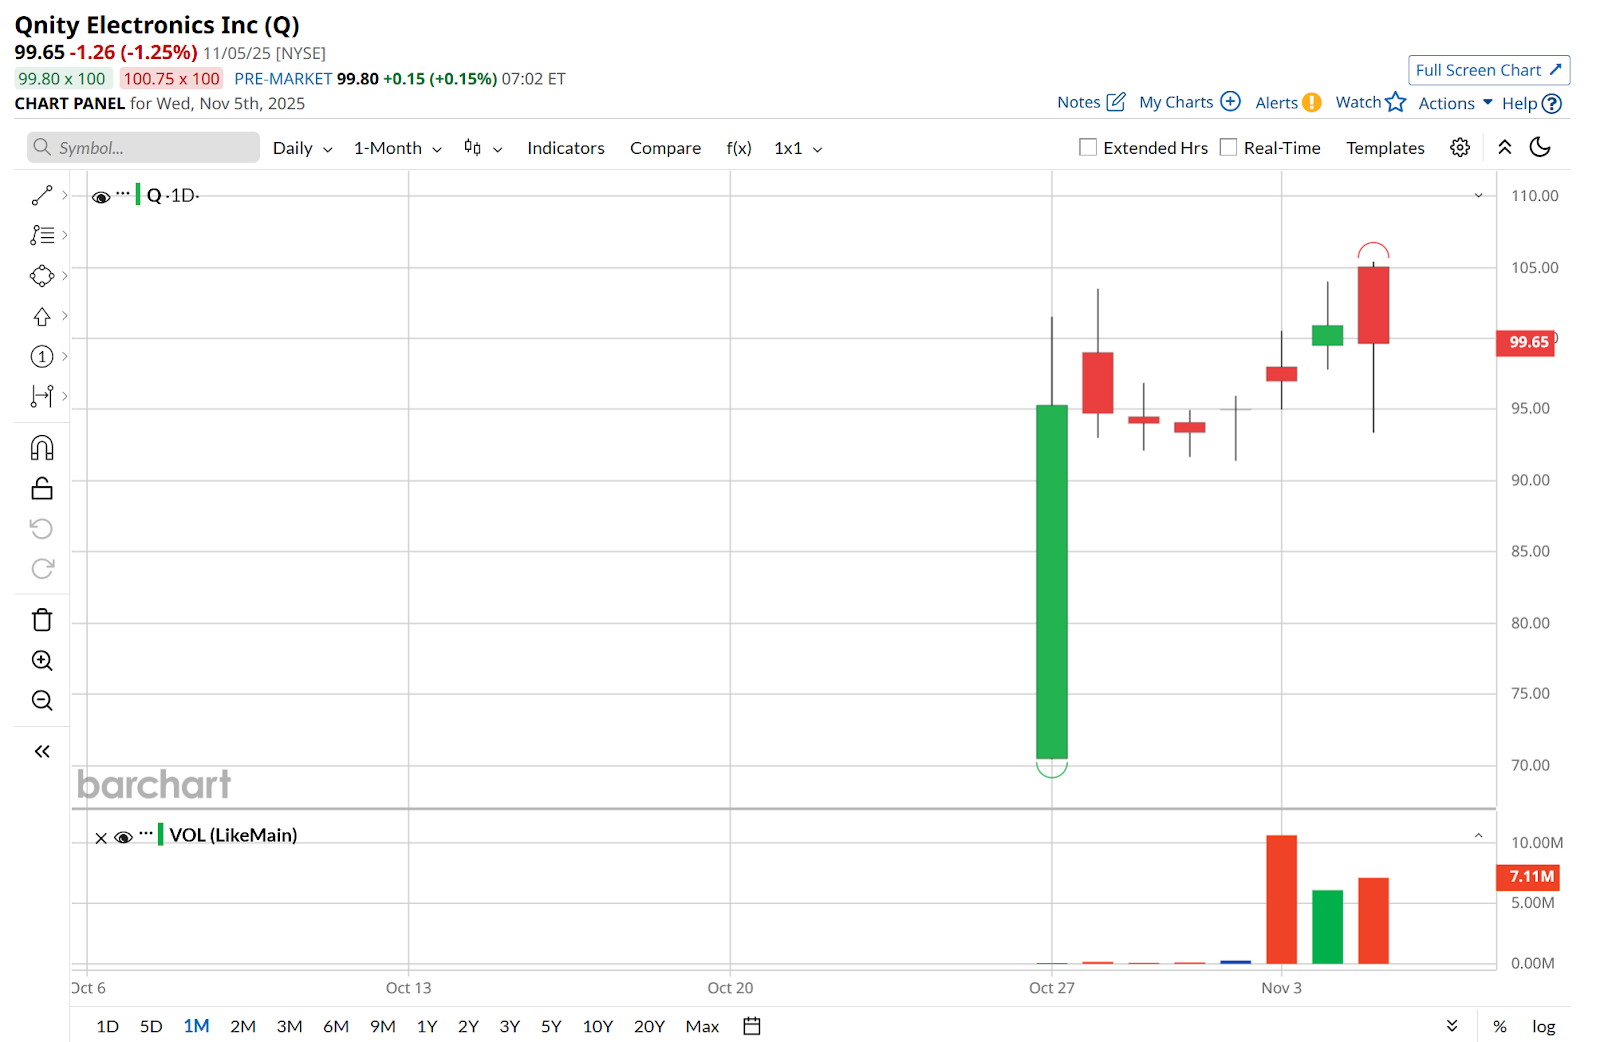This screenshot has width=1600, height=1042.
Task: Collapse the main price pane
Action: [1479, 196]
